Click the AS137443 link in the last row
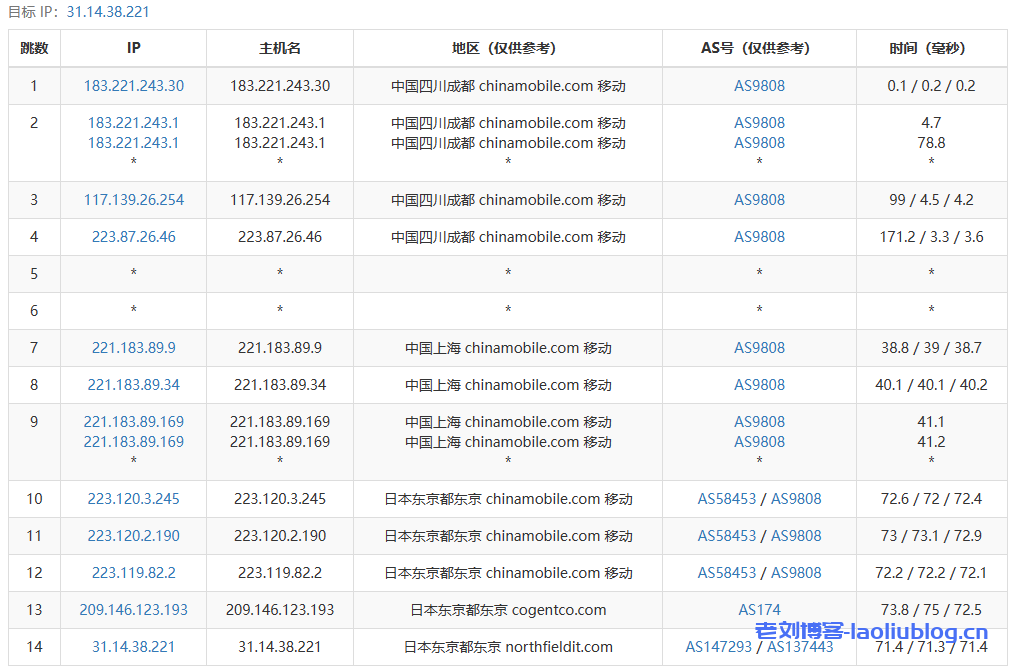The width and height of the screenshot is (1014, 669). click(x=800, y=647)
